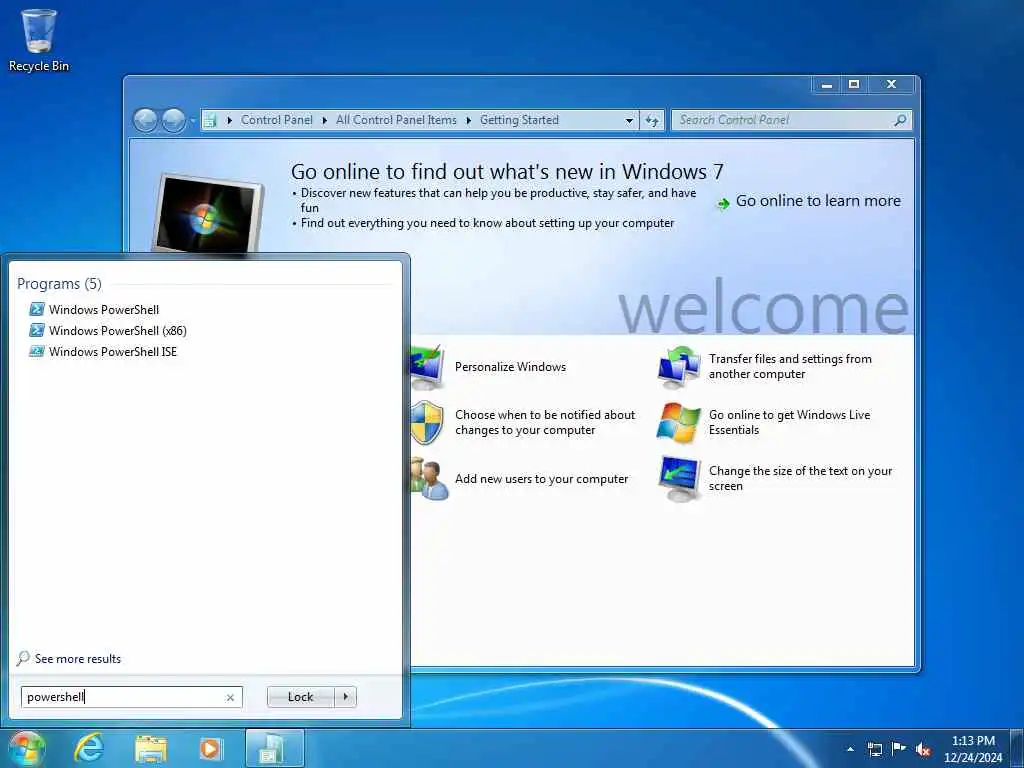Maximize the Getting Started window

point(854,84)
